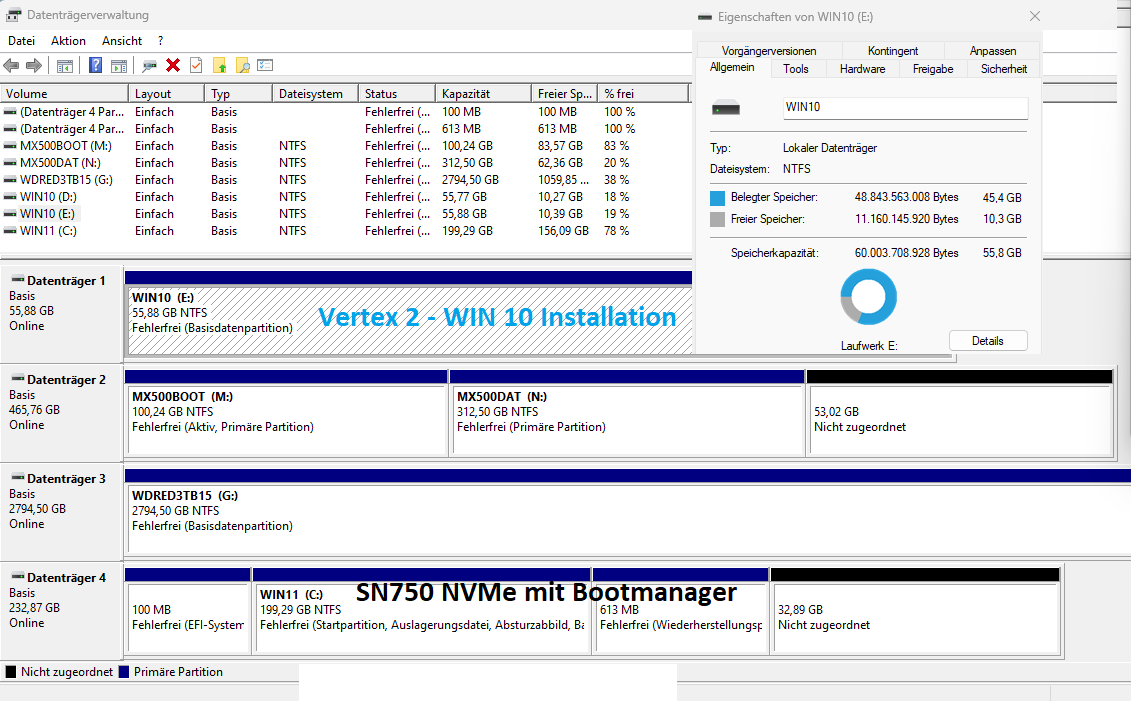This screenshot has width=1131, height=701.
Task: Click the drive icon of MX500DAT (N:) row
Action: click(x=10, y=163)
